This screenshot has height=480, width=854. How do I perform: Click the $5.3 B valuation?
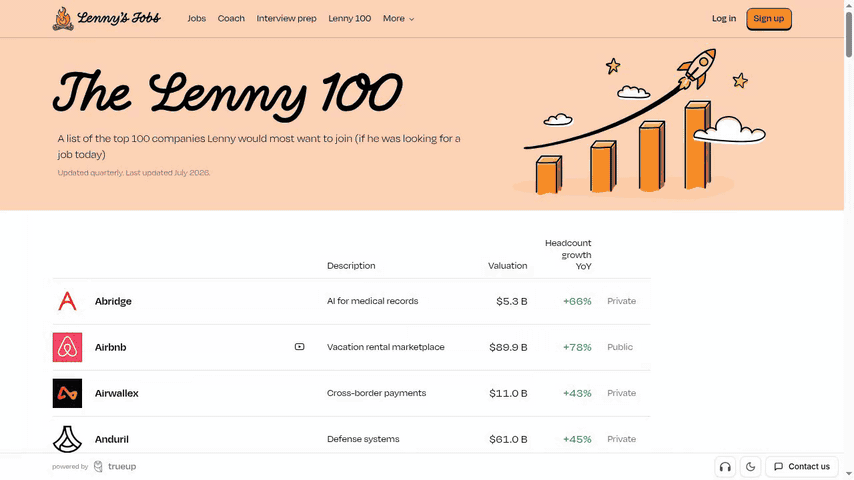coord(511,301)
